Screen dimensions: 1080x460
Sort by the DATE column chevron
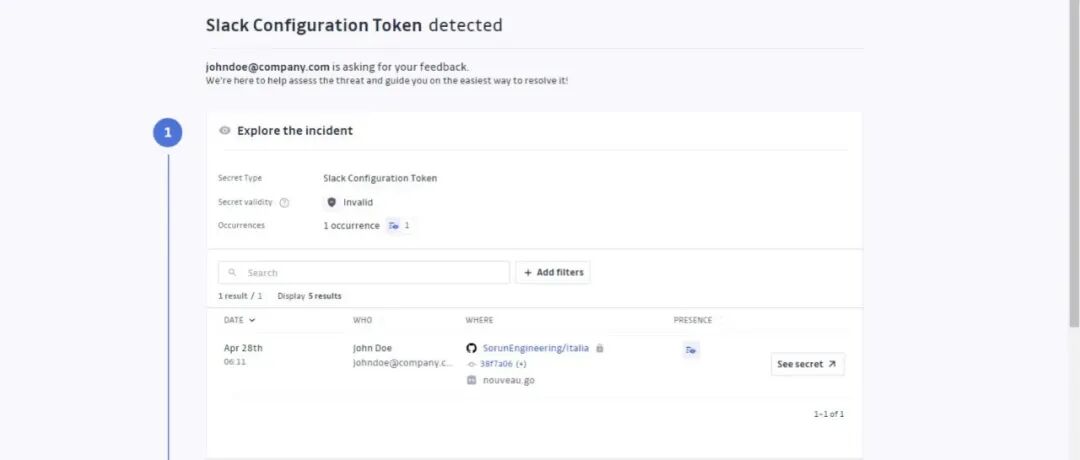[x=252, y=320]
